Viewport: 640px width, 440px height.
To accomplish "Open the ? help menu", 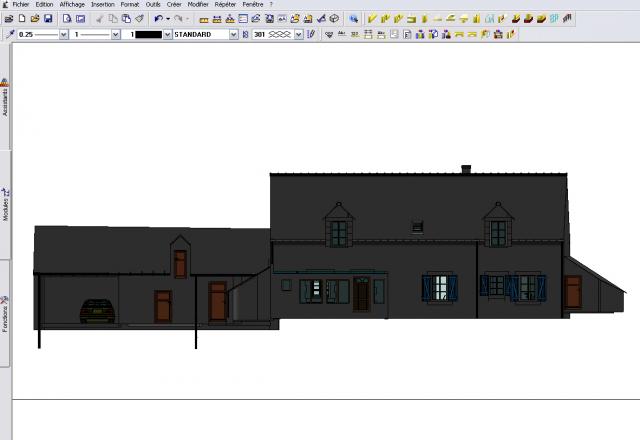I will click(271, 4).
